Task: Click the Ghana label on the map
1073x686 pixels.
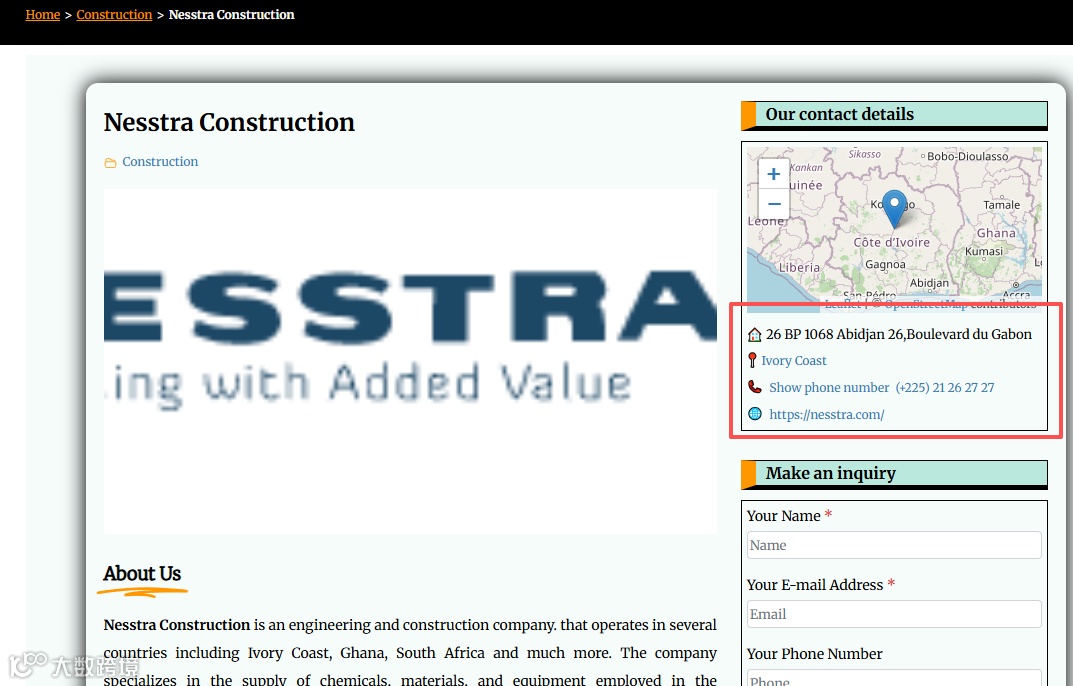Action: click(x=996, y=233)
